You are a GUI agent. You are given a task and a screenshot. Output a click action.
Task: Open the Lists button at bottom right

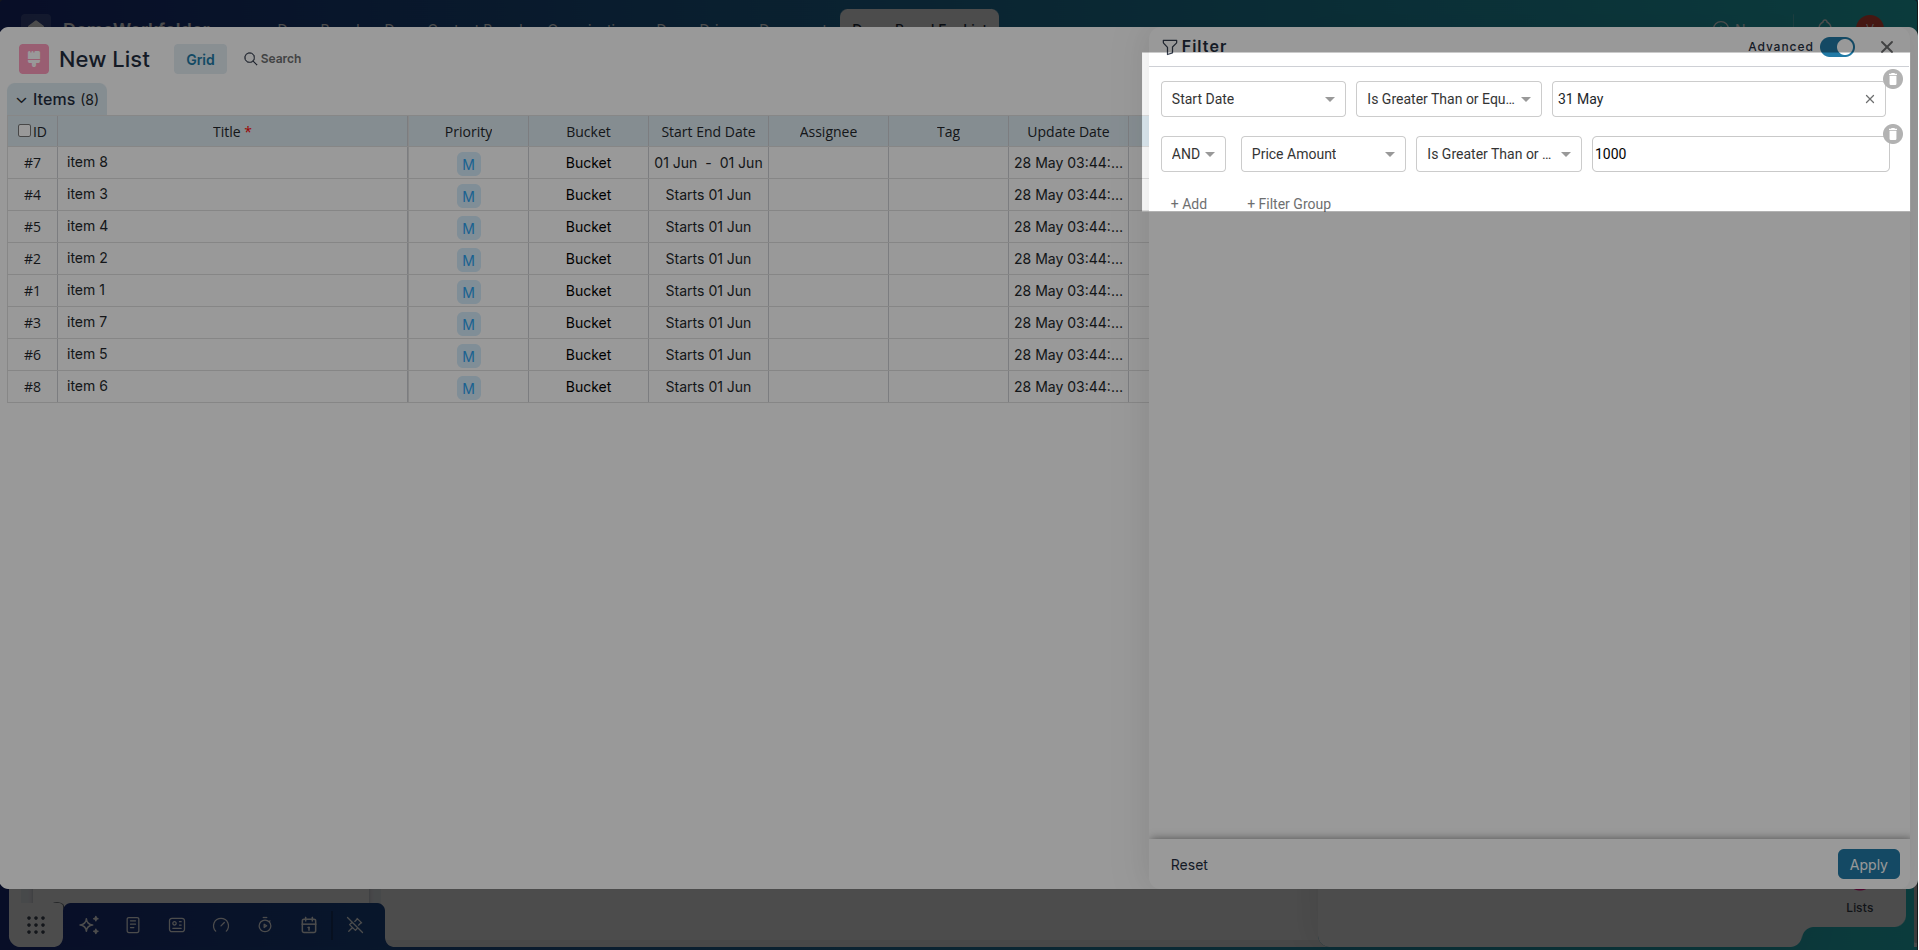(1860, 908)
